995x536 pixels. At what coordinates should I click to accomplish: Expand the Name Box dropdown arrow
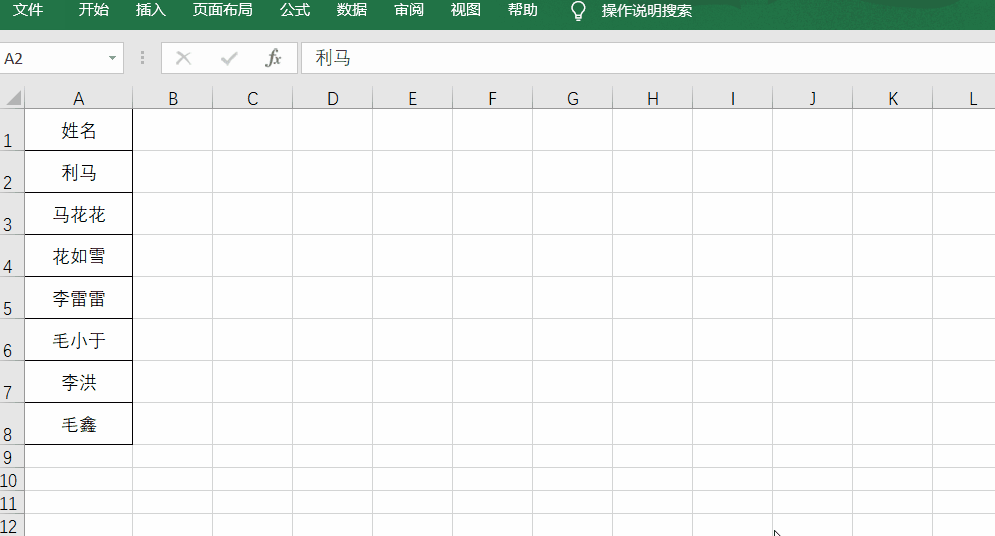pos(112,58)
